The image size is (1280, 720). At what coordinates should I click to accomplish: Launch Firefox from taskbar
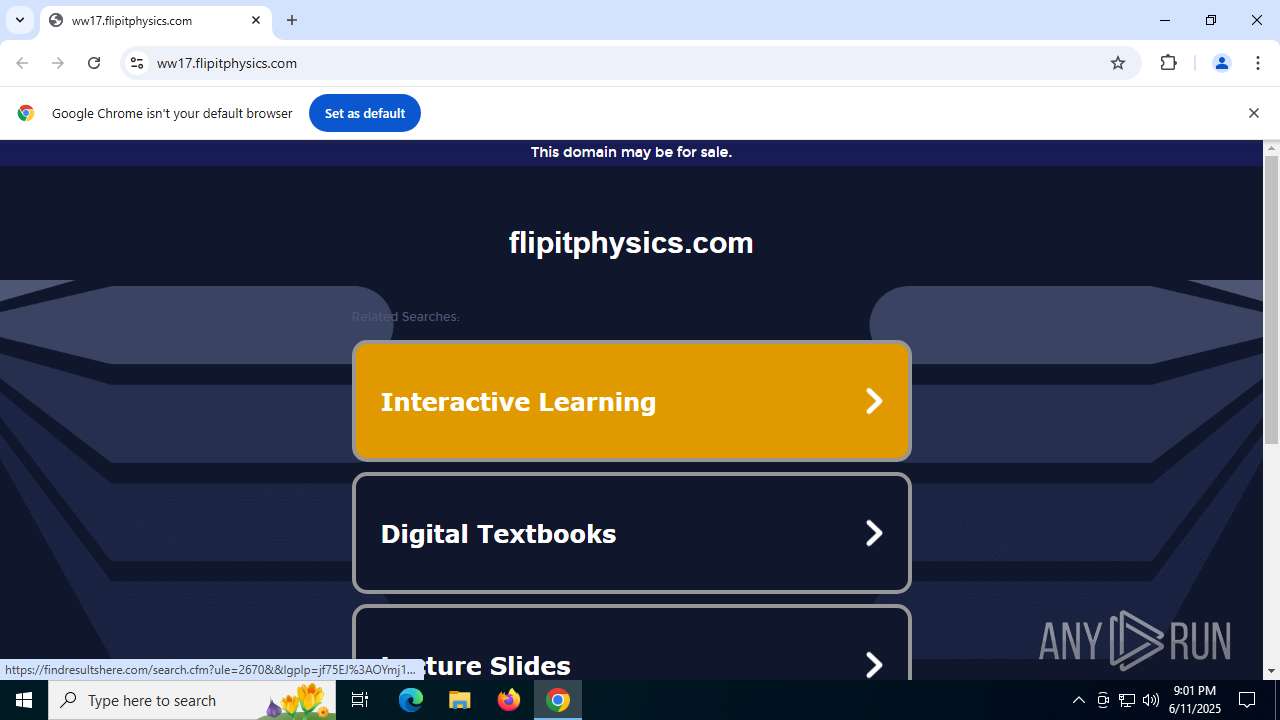[509, 700]
